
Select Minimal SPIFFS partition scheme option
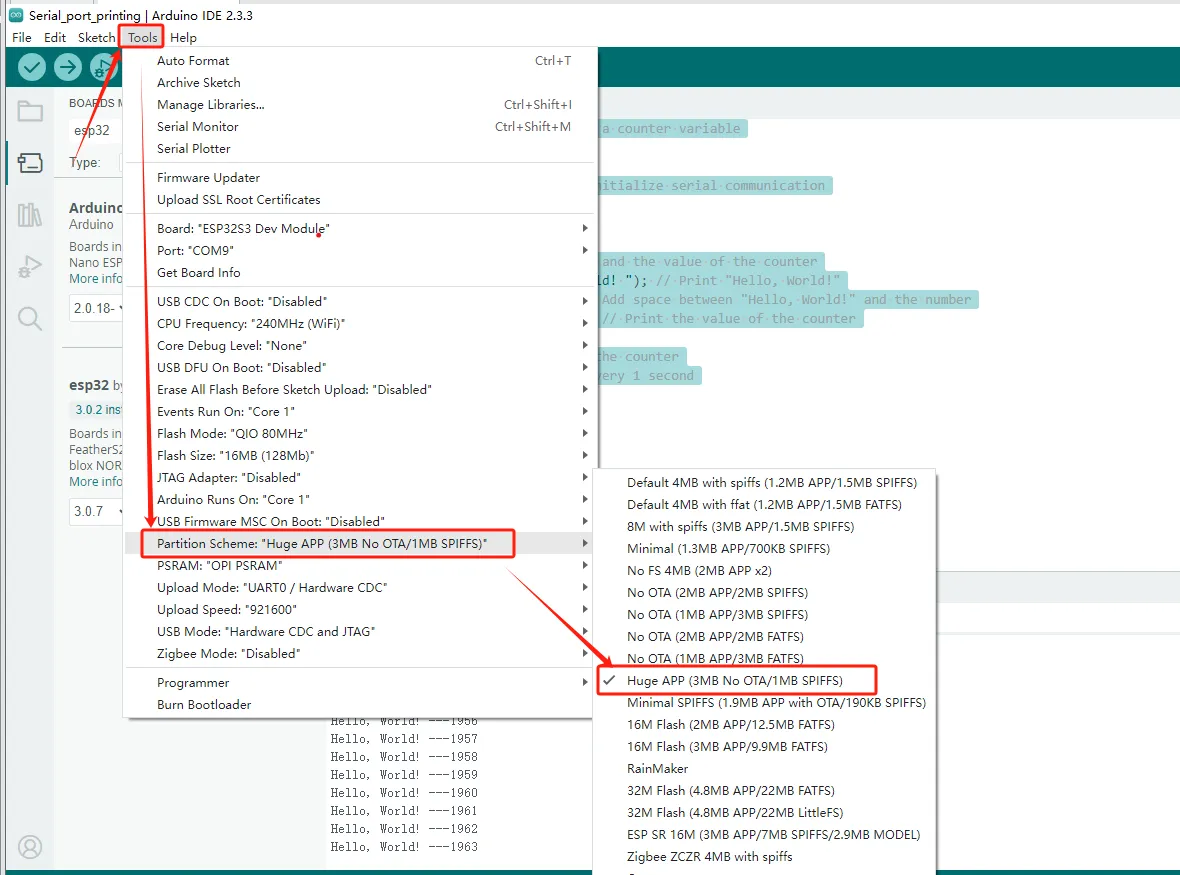tap(775, 702)
